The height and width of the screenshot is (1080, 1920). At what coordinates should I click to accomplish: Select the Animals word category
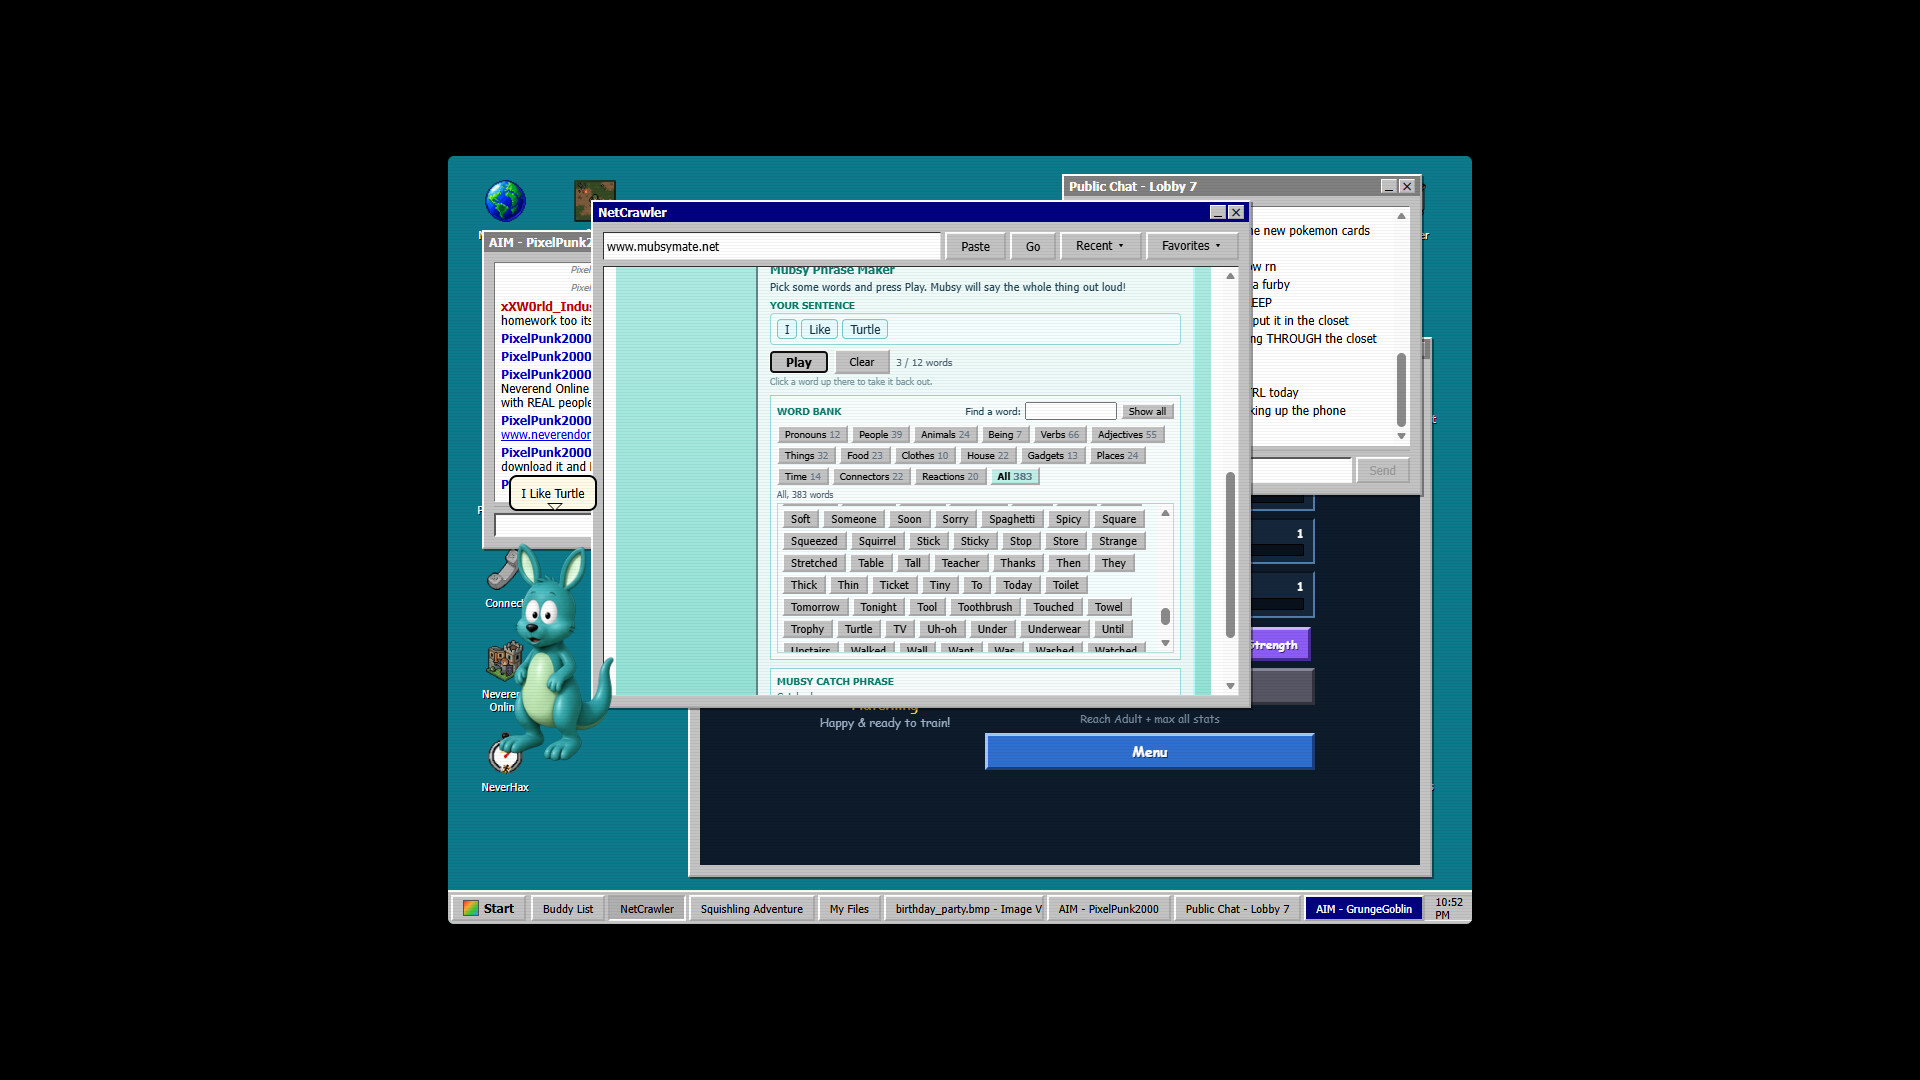click(x=945, y=434)
